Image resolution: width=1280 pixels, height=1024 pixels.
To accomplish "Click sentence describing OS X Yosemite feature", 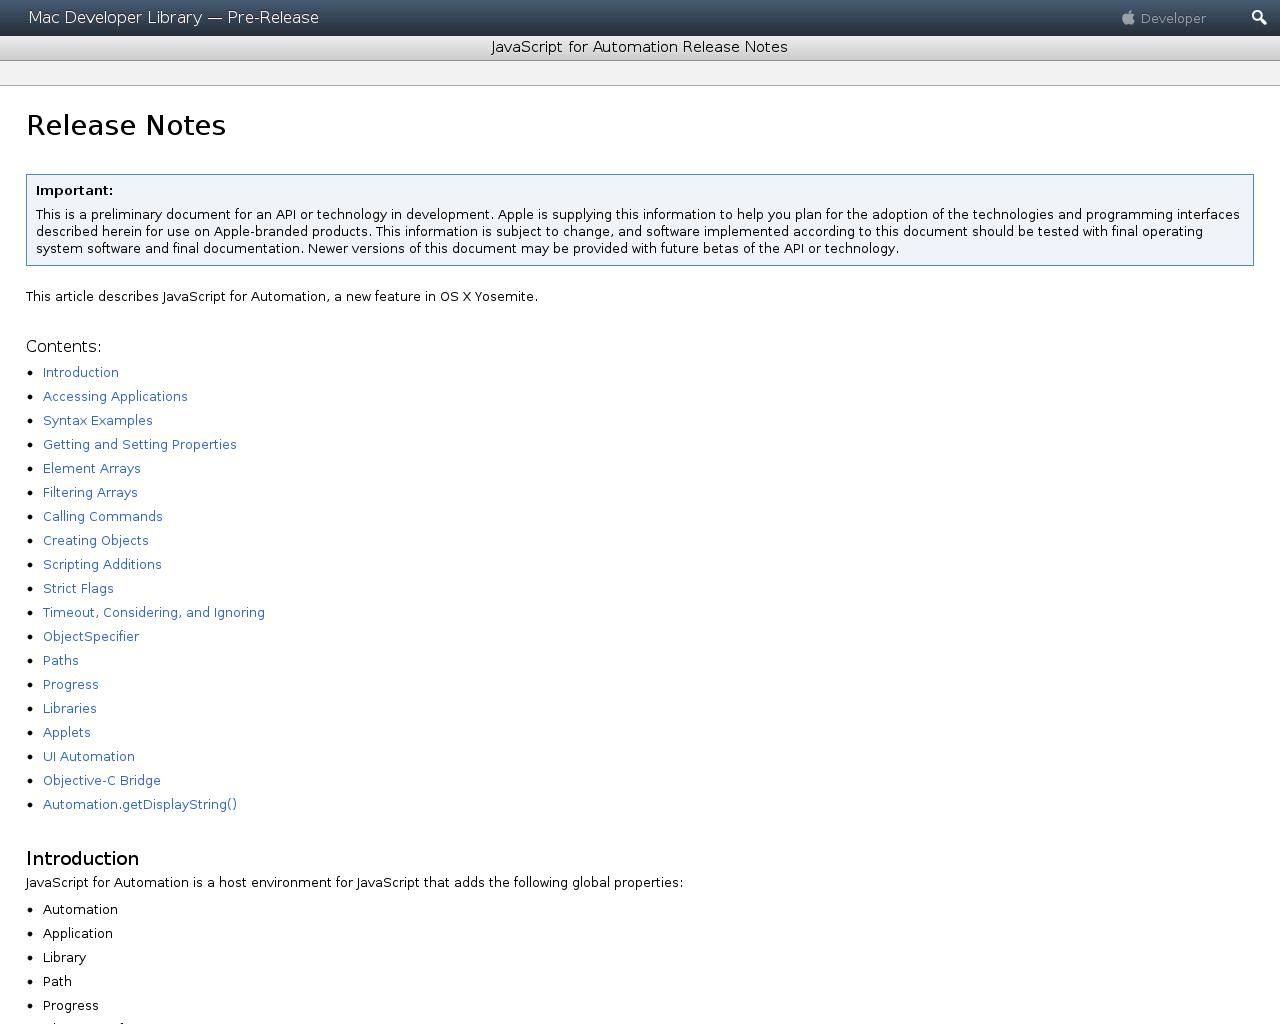I will (x=282, y=296).
